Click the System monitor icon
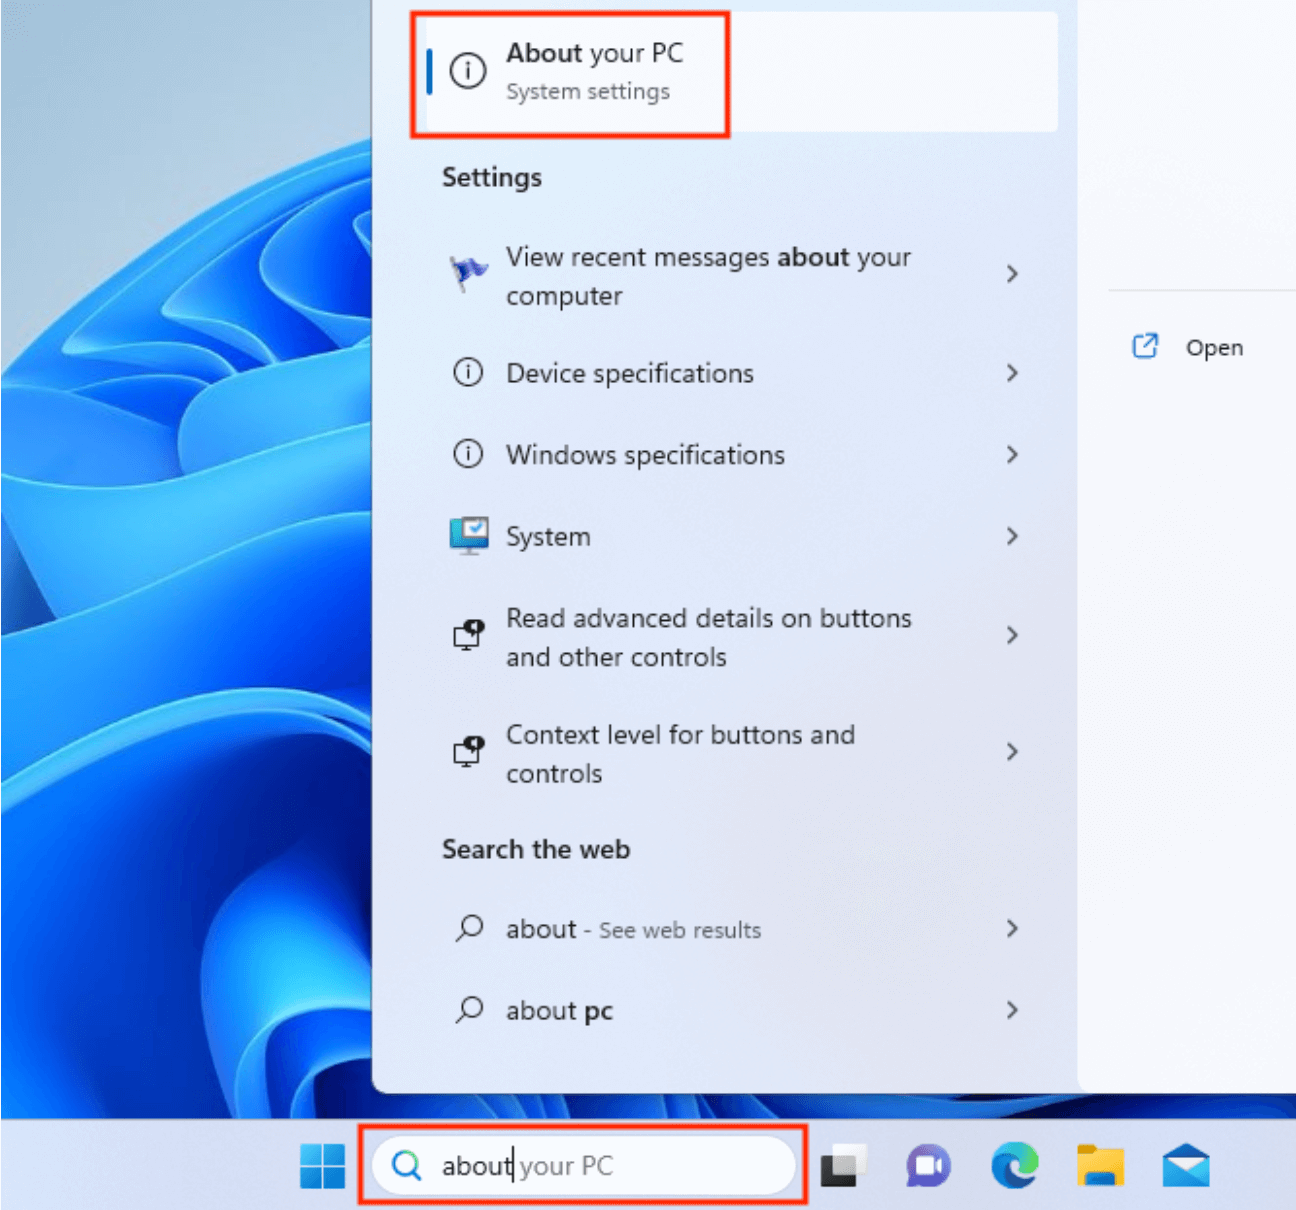Screen dimensions: 1296x1210 [x=468, y=536]
